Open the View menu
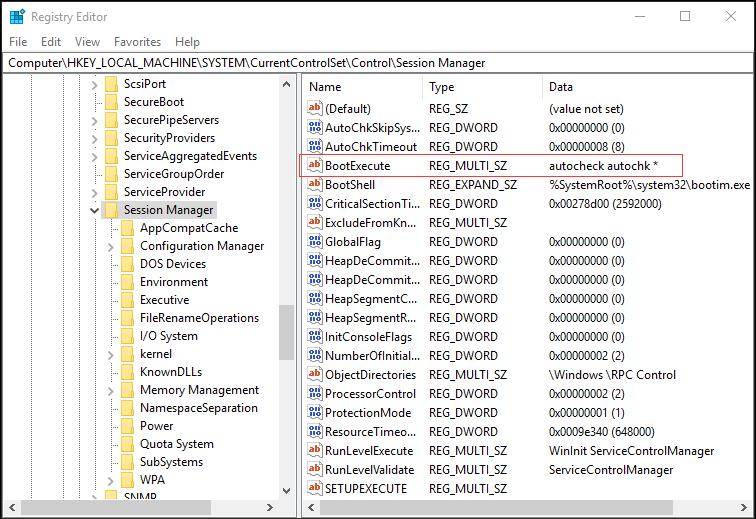Screen dimensions: 756x519 click(x=87, y=42)
